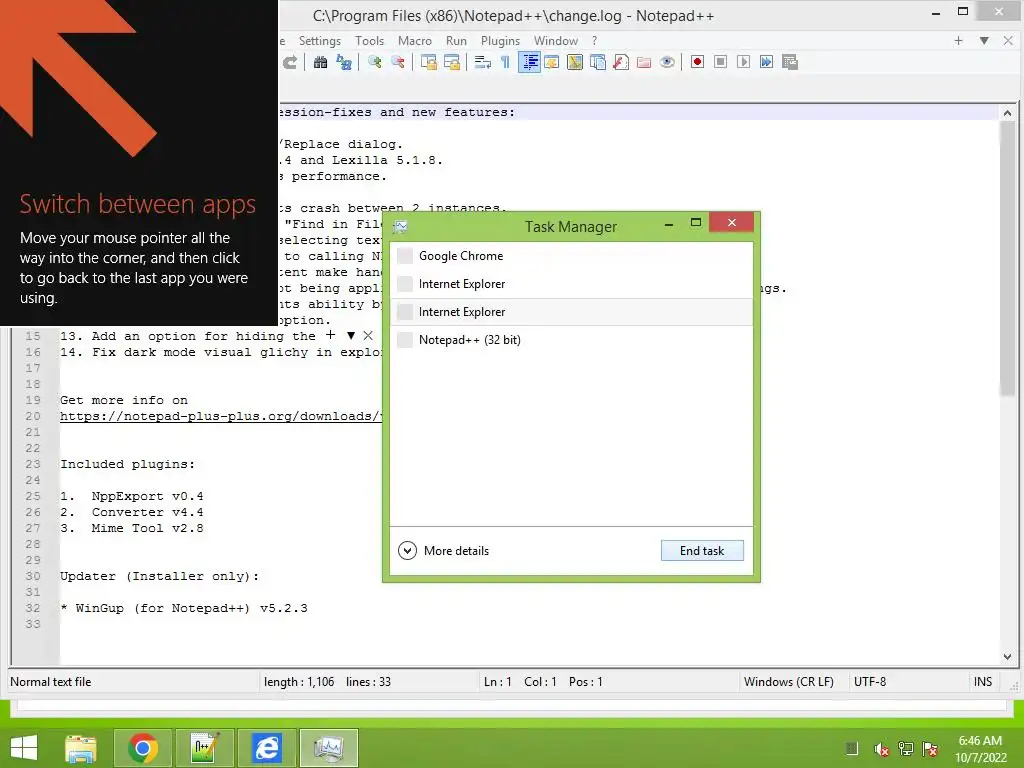Image resolution: width=1024 pixels, height=768 pixels.
Task: Click Save current recorded macro icon
Action: [x=790, y=62]
